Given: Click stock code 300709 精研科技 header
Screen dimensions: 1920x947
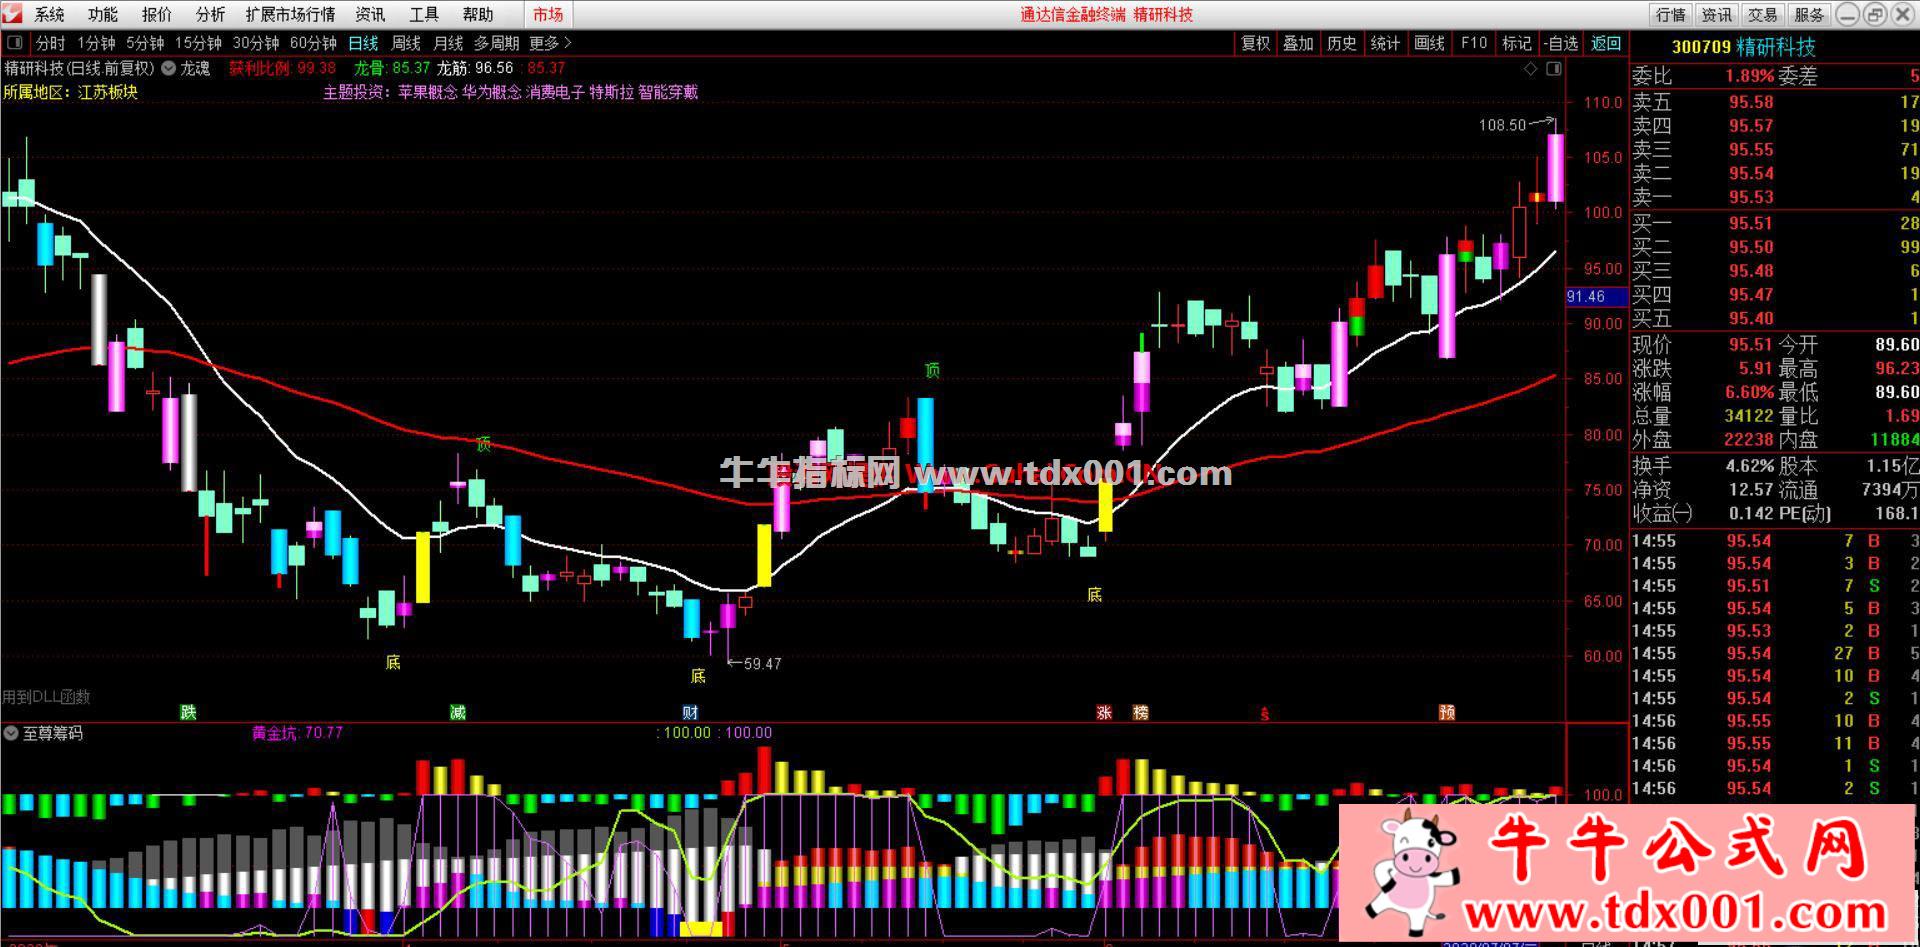Looking at the screenshot, I should coord(1743,47).
